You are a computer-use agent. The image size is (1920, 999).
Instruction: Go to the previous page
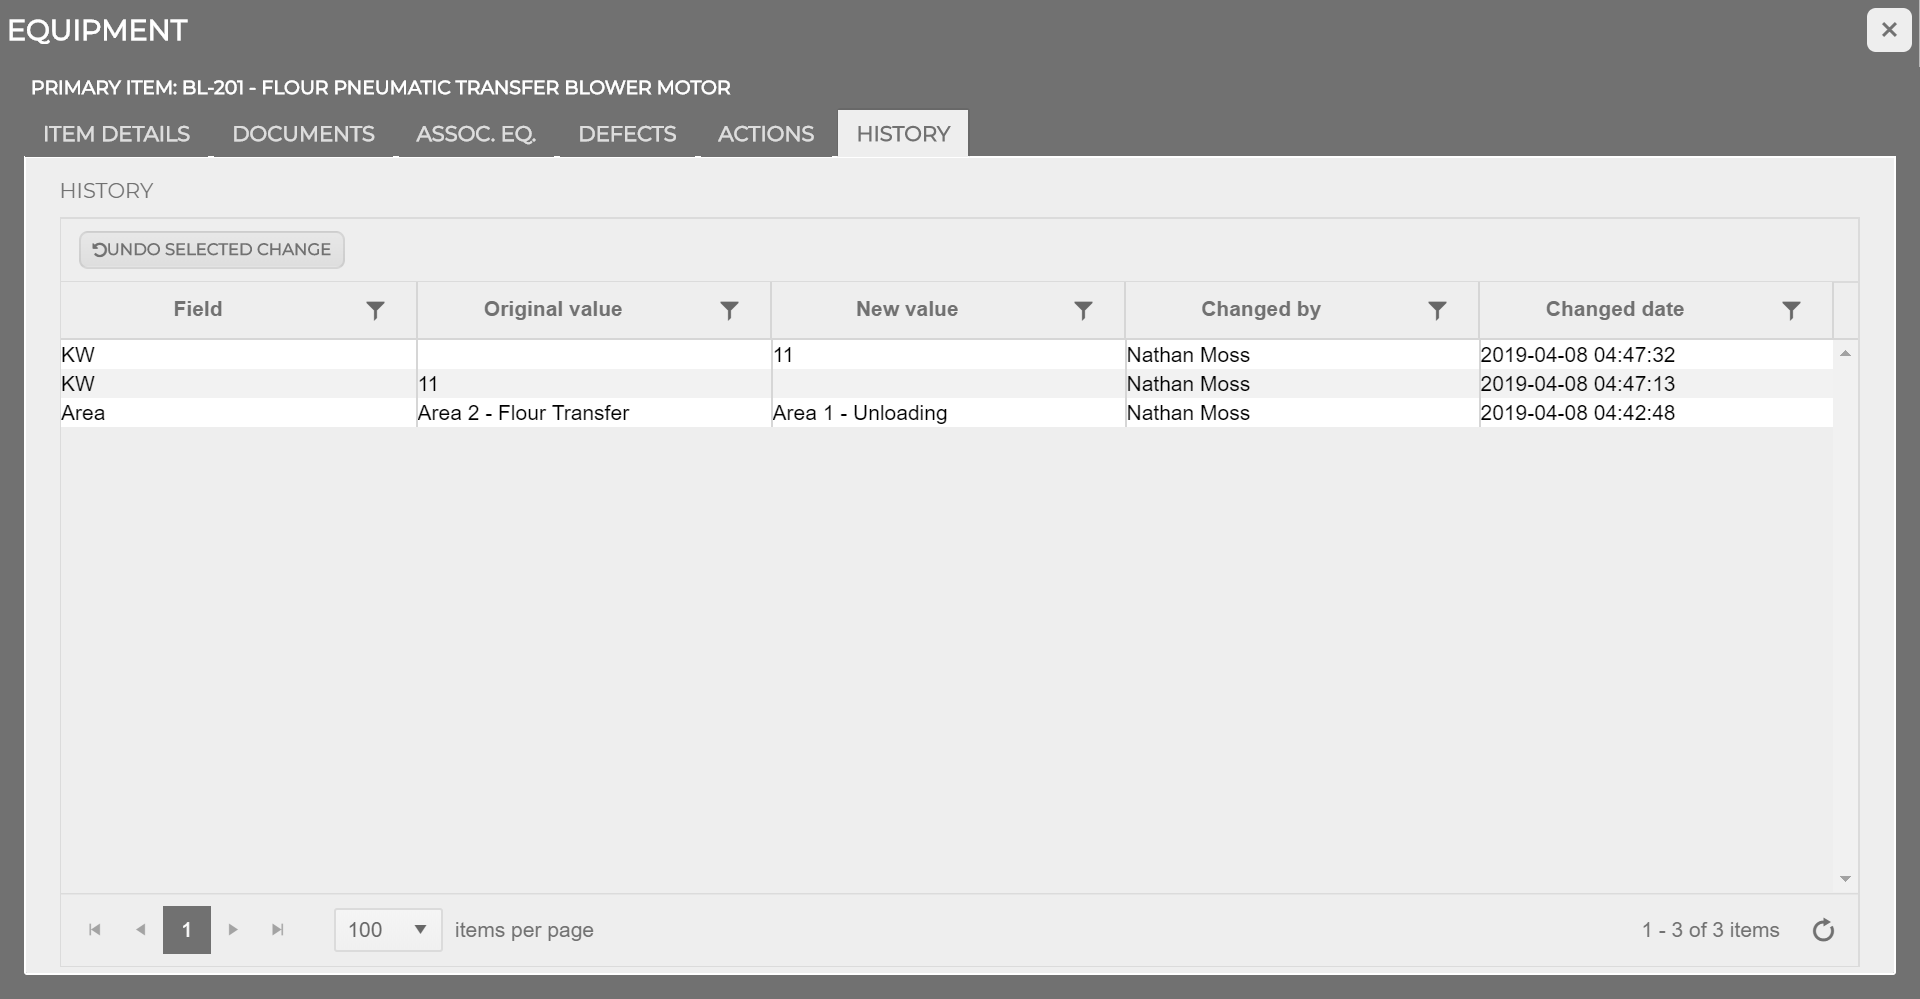(141, 930)
